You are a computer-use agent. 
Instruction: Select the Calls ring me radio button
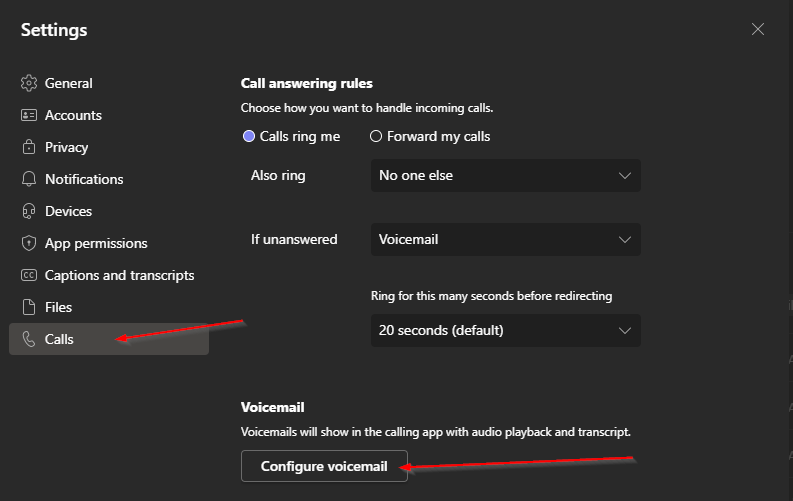248,136
